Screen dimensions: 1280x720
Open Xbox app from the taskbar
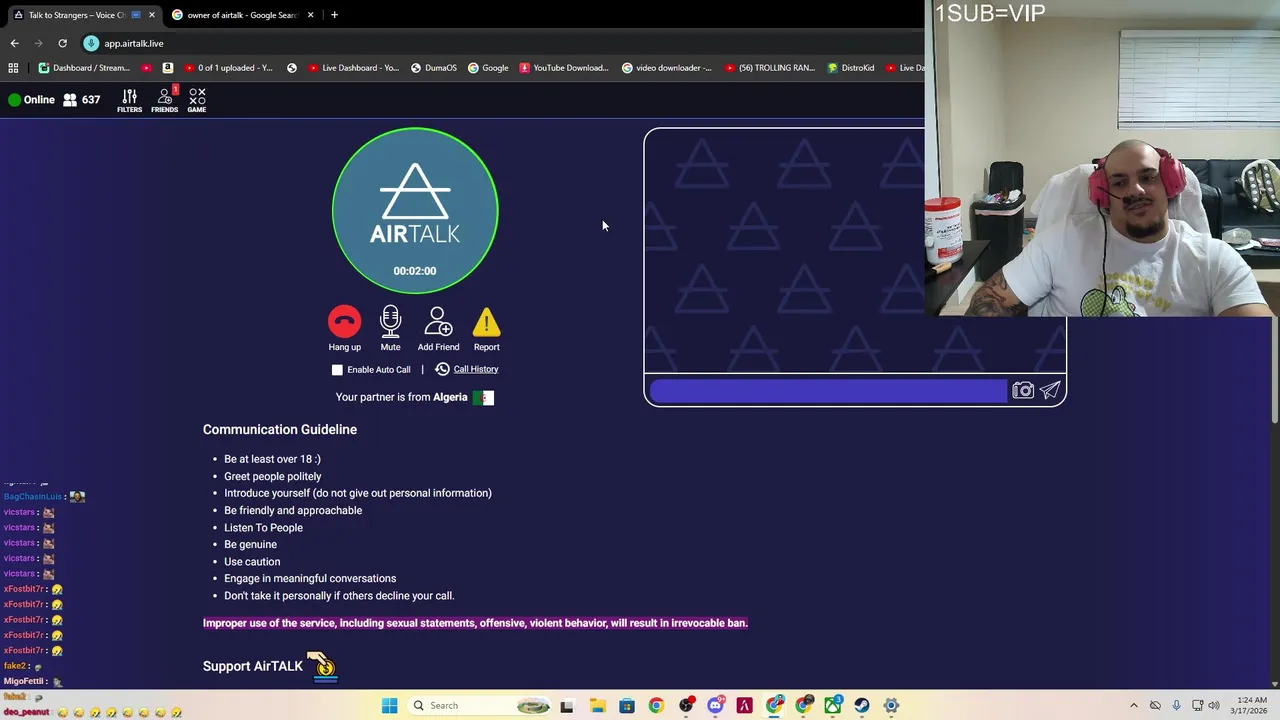tap(833, 705)
